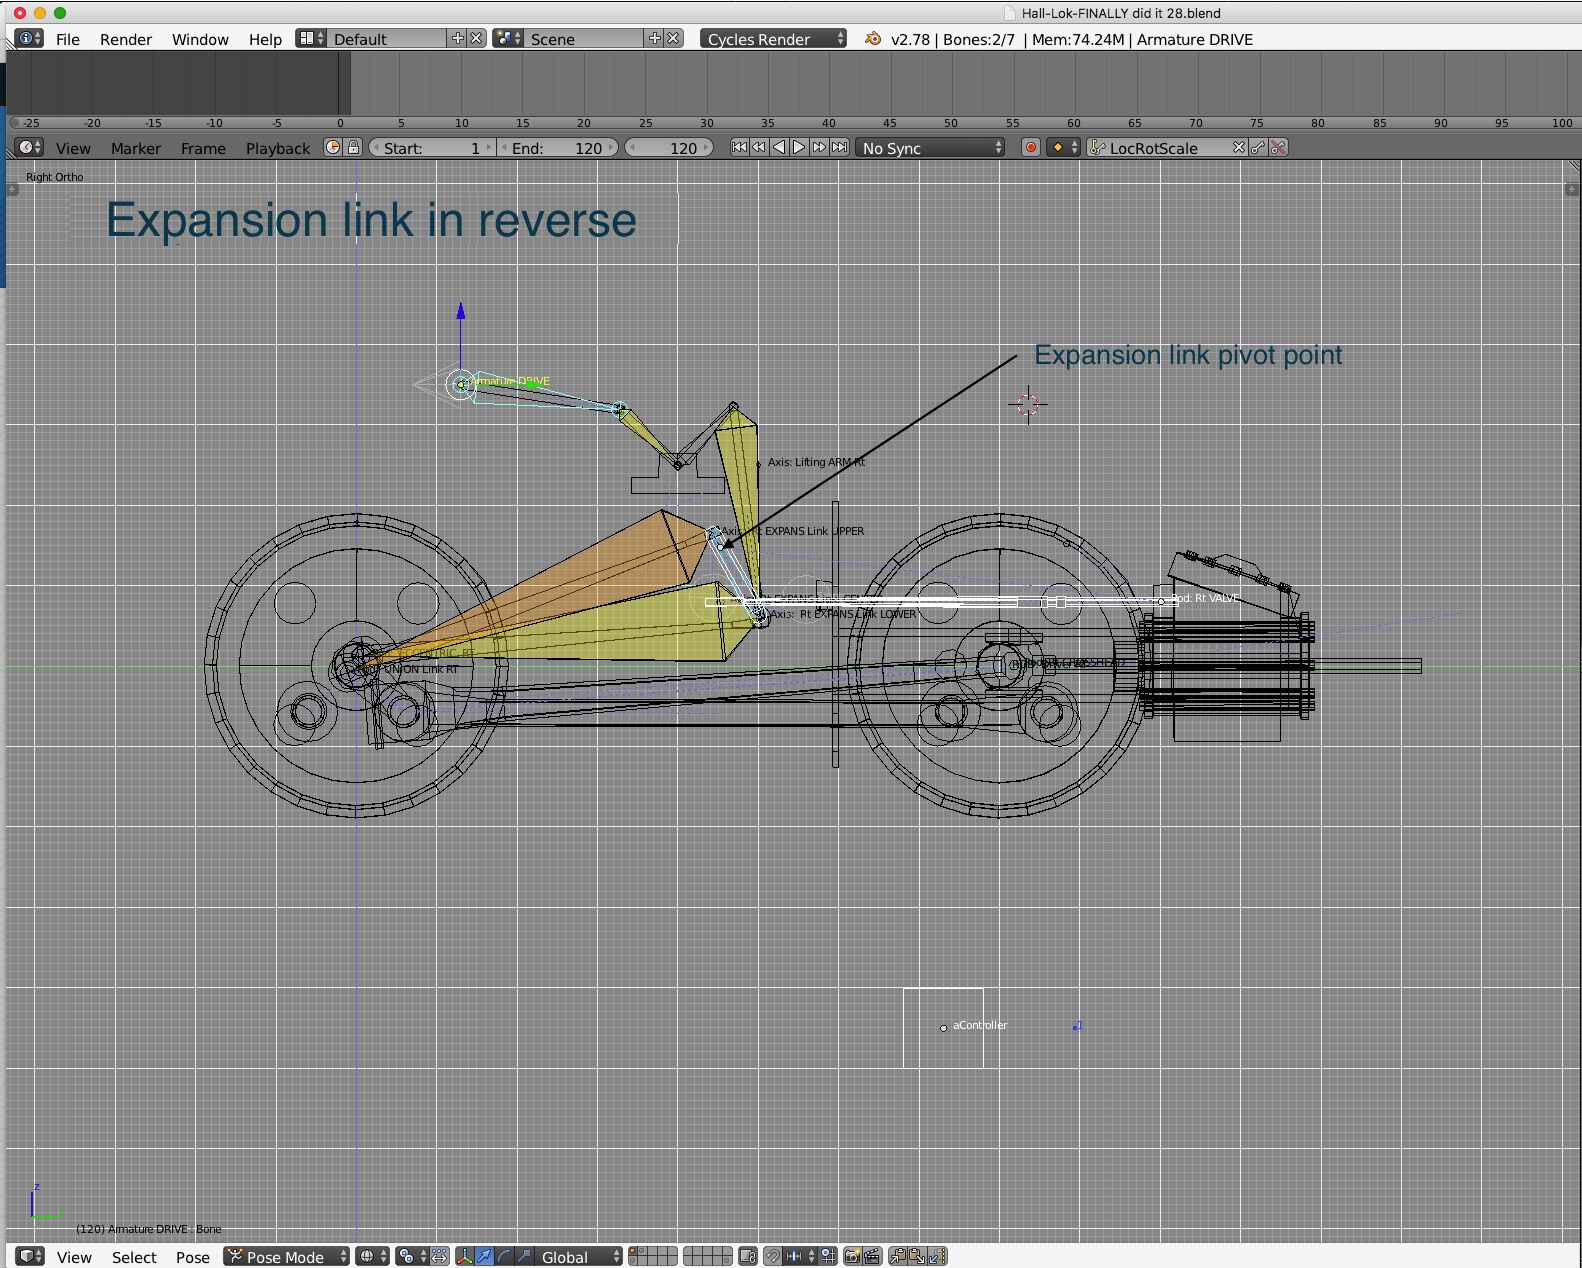Open the screen layout browse selector
1582x1268 pixels.
click(x=311, y=38)
